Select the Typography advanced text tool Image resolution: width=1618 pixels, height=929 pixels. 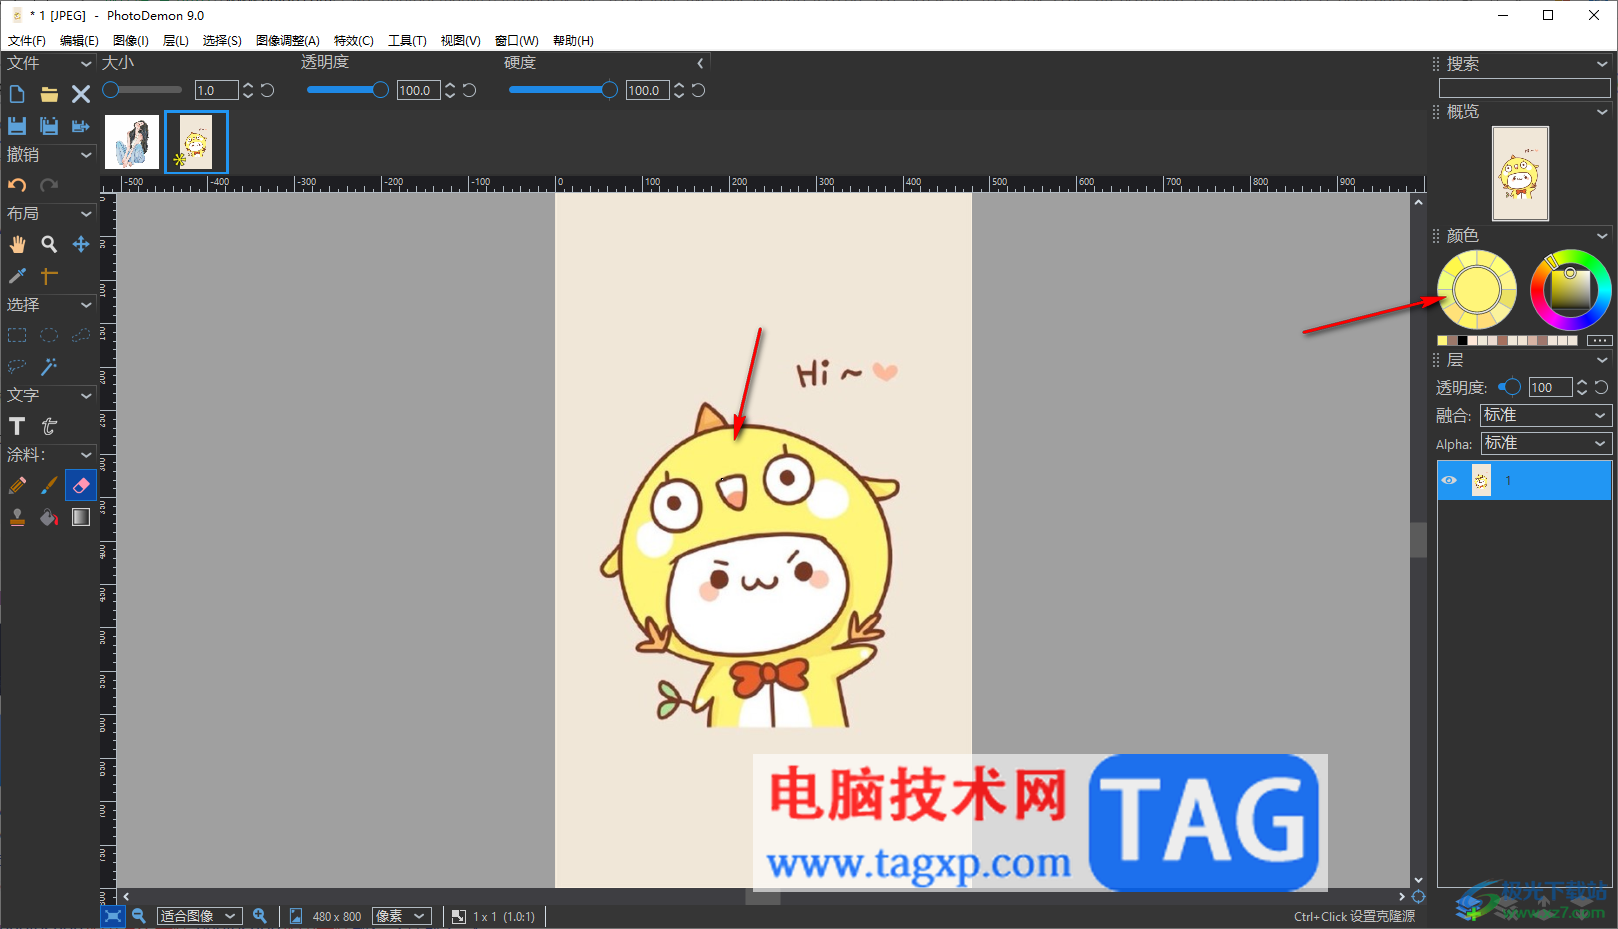pos(49,426)
